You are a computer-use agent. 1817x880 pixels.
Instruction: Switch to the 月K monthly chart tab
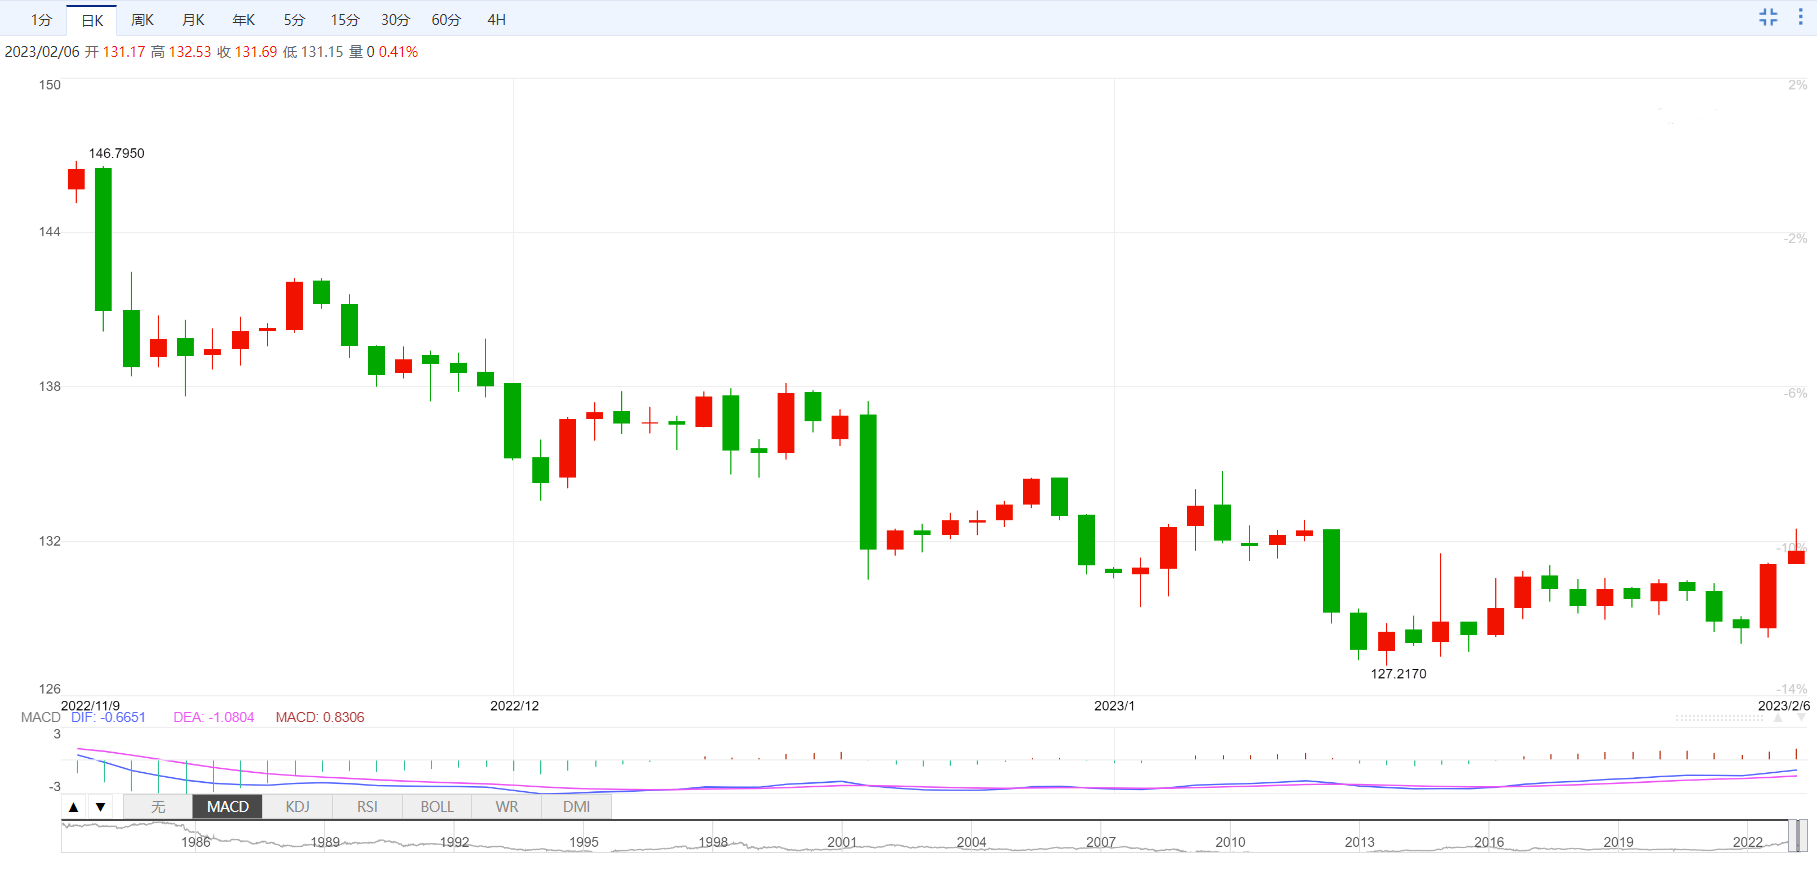click(193, 20)
